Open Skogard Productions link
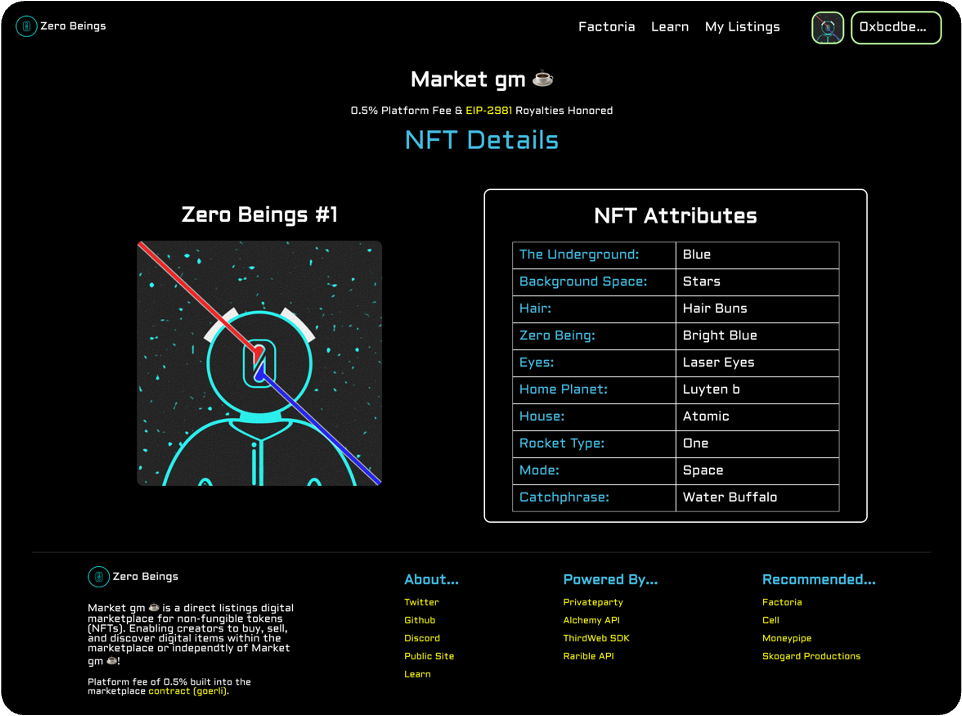The image size is (962, 716). (x=811, y=657)
